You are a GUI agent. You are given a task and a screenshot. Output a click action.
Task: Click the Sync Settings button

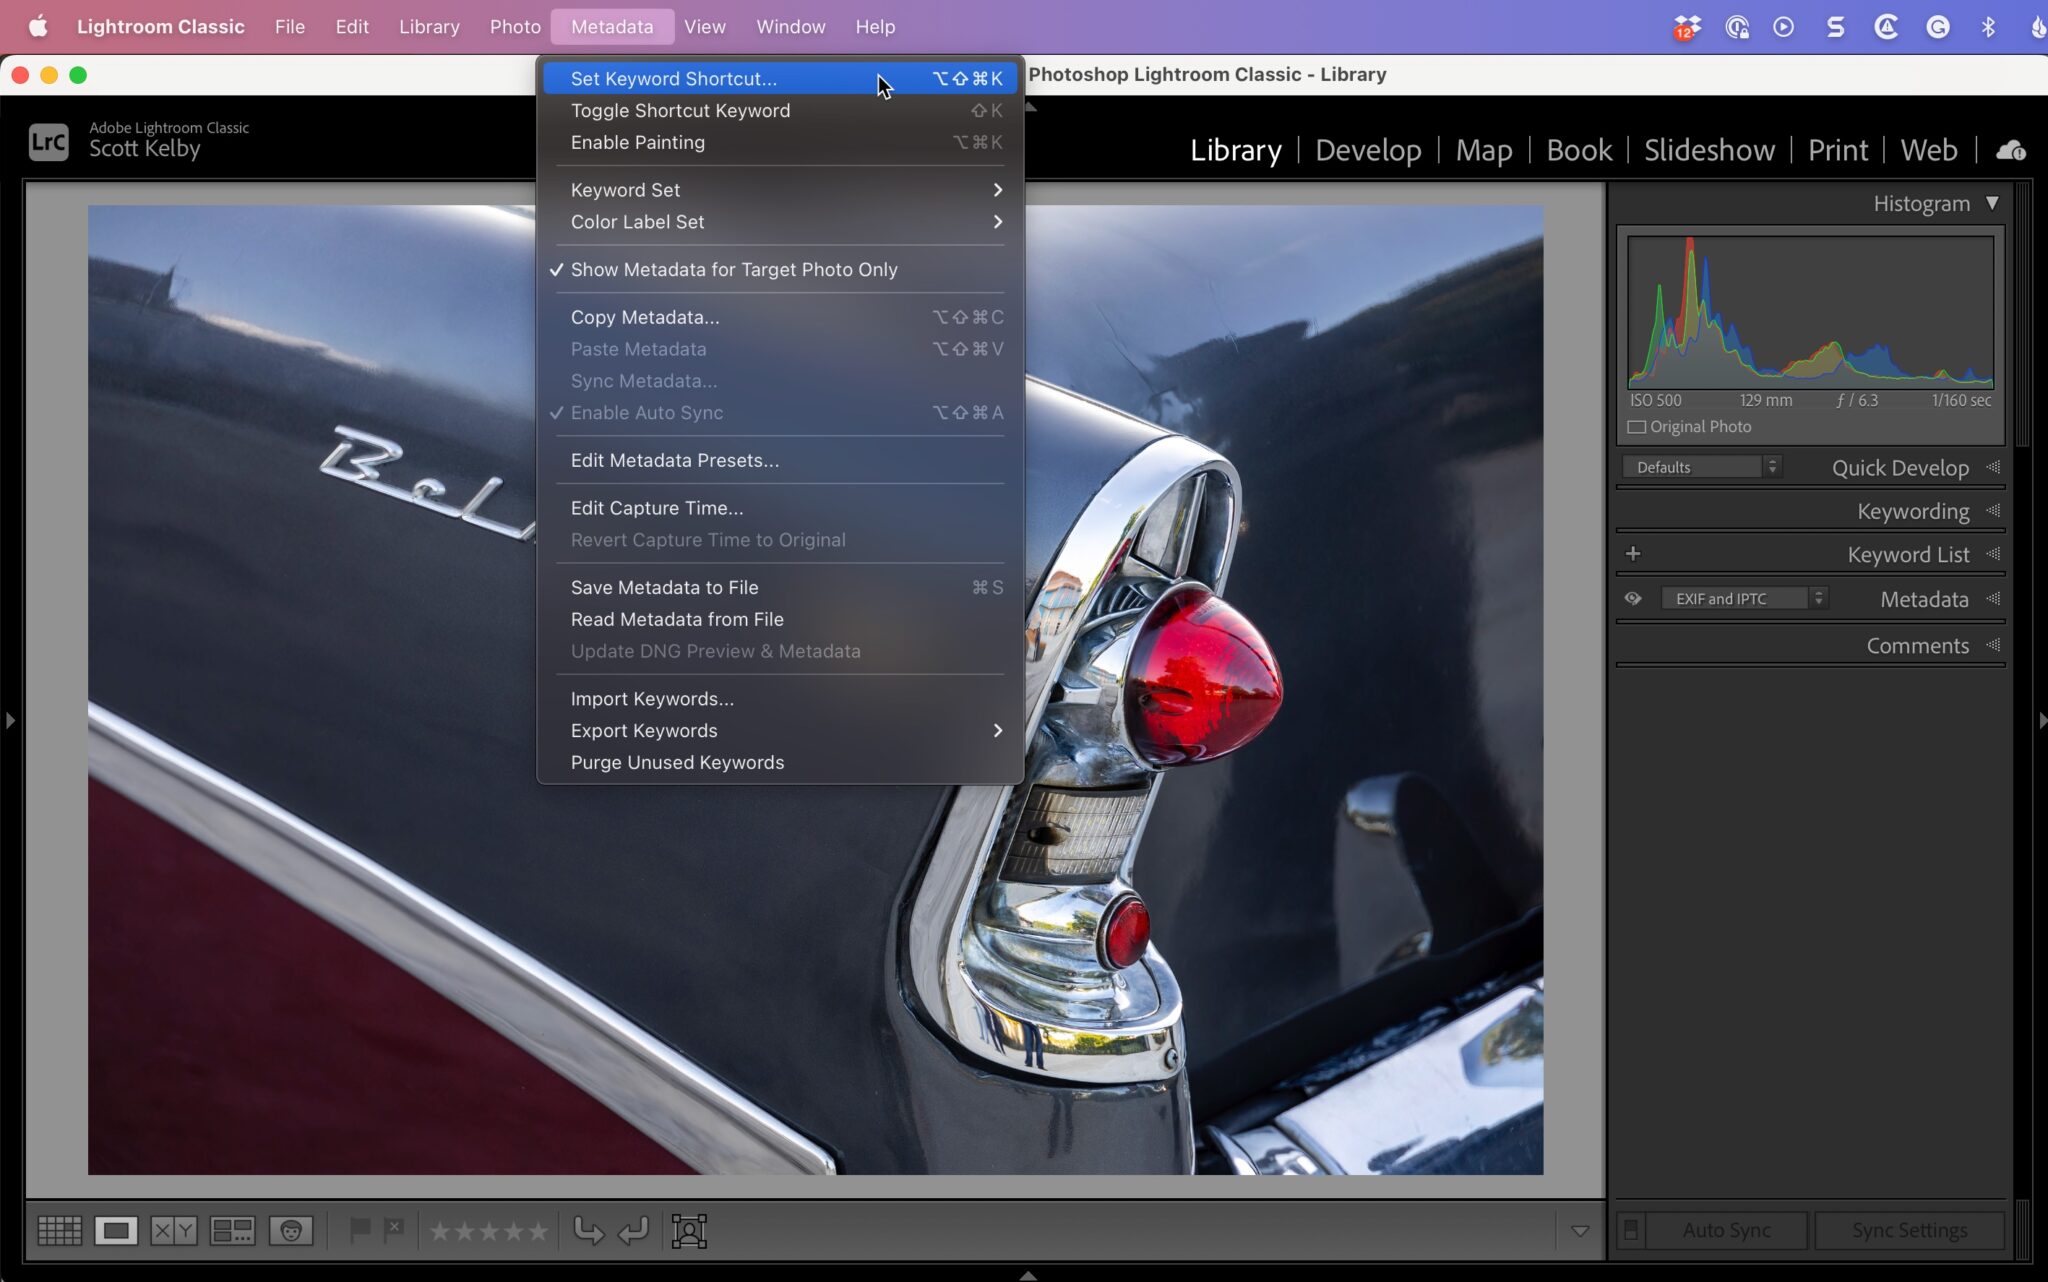point(1908,1230)
